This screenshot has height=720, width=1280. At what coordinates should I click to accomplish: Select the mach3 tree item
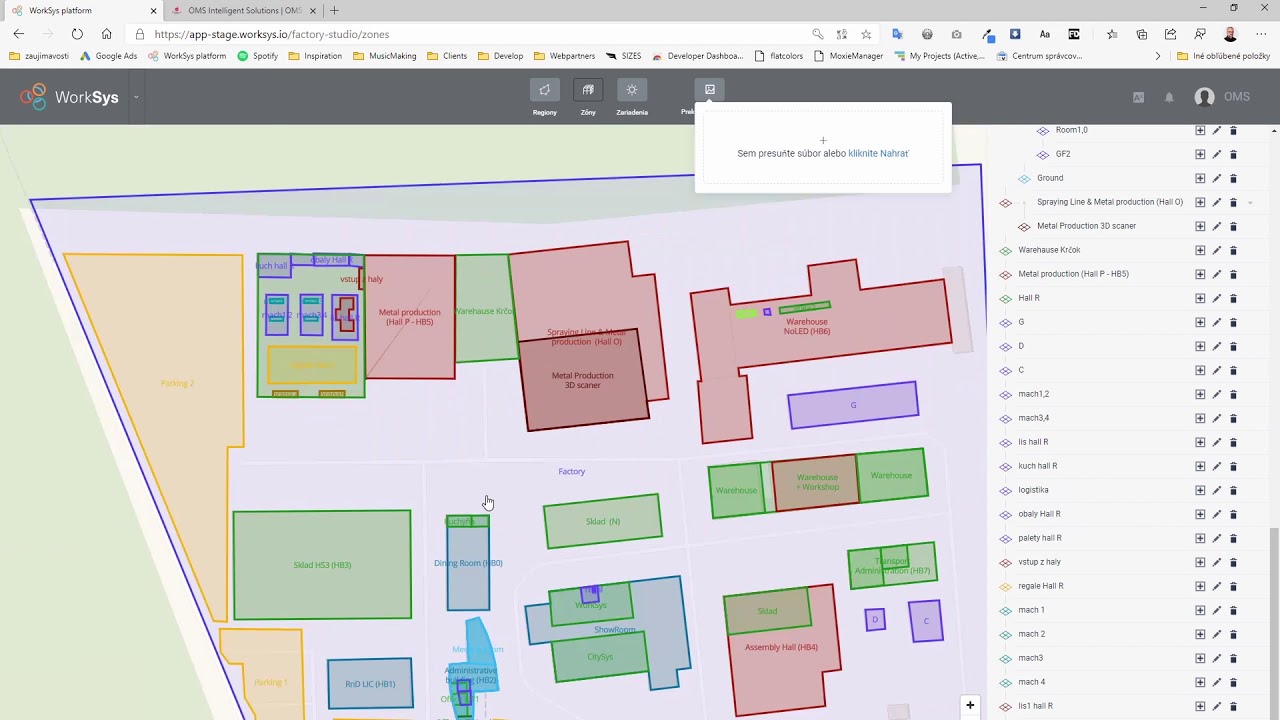tap(1030, 658)
